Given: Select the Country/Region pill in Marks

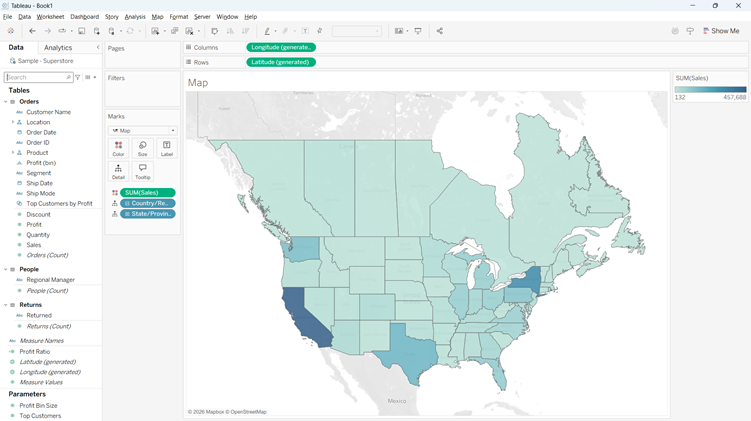Looking at the screenshot, I should [x=148, y=203].
